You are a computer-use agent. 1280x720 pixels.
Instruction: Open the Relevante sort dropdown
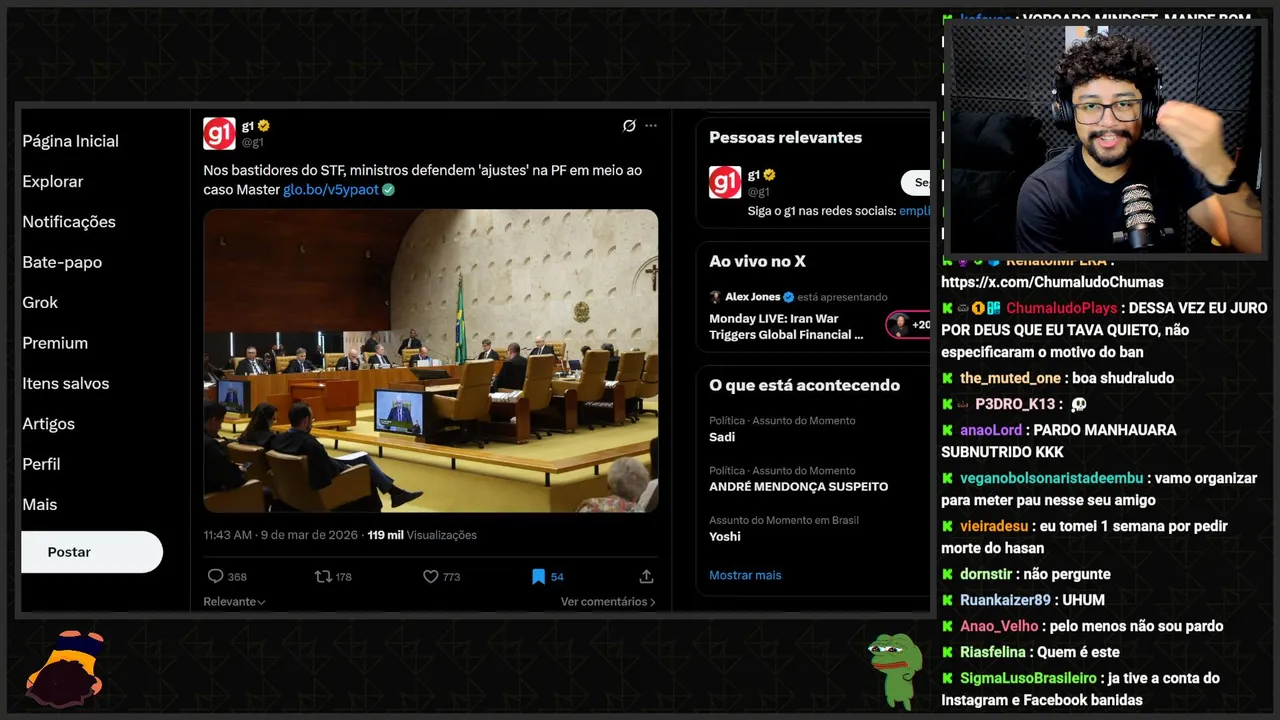[234, 602]
